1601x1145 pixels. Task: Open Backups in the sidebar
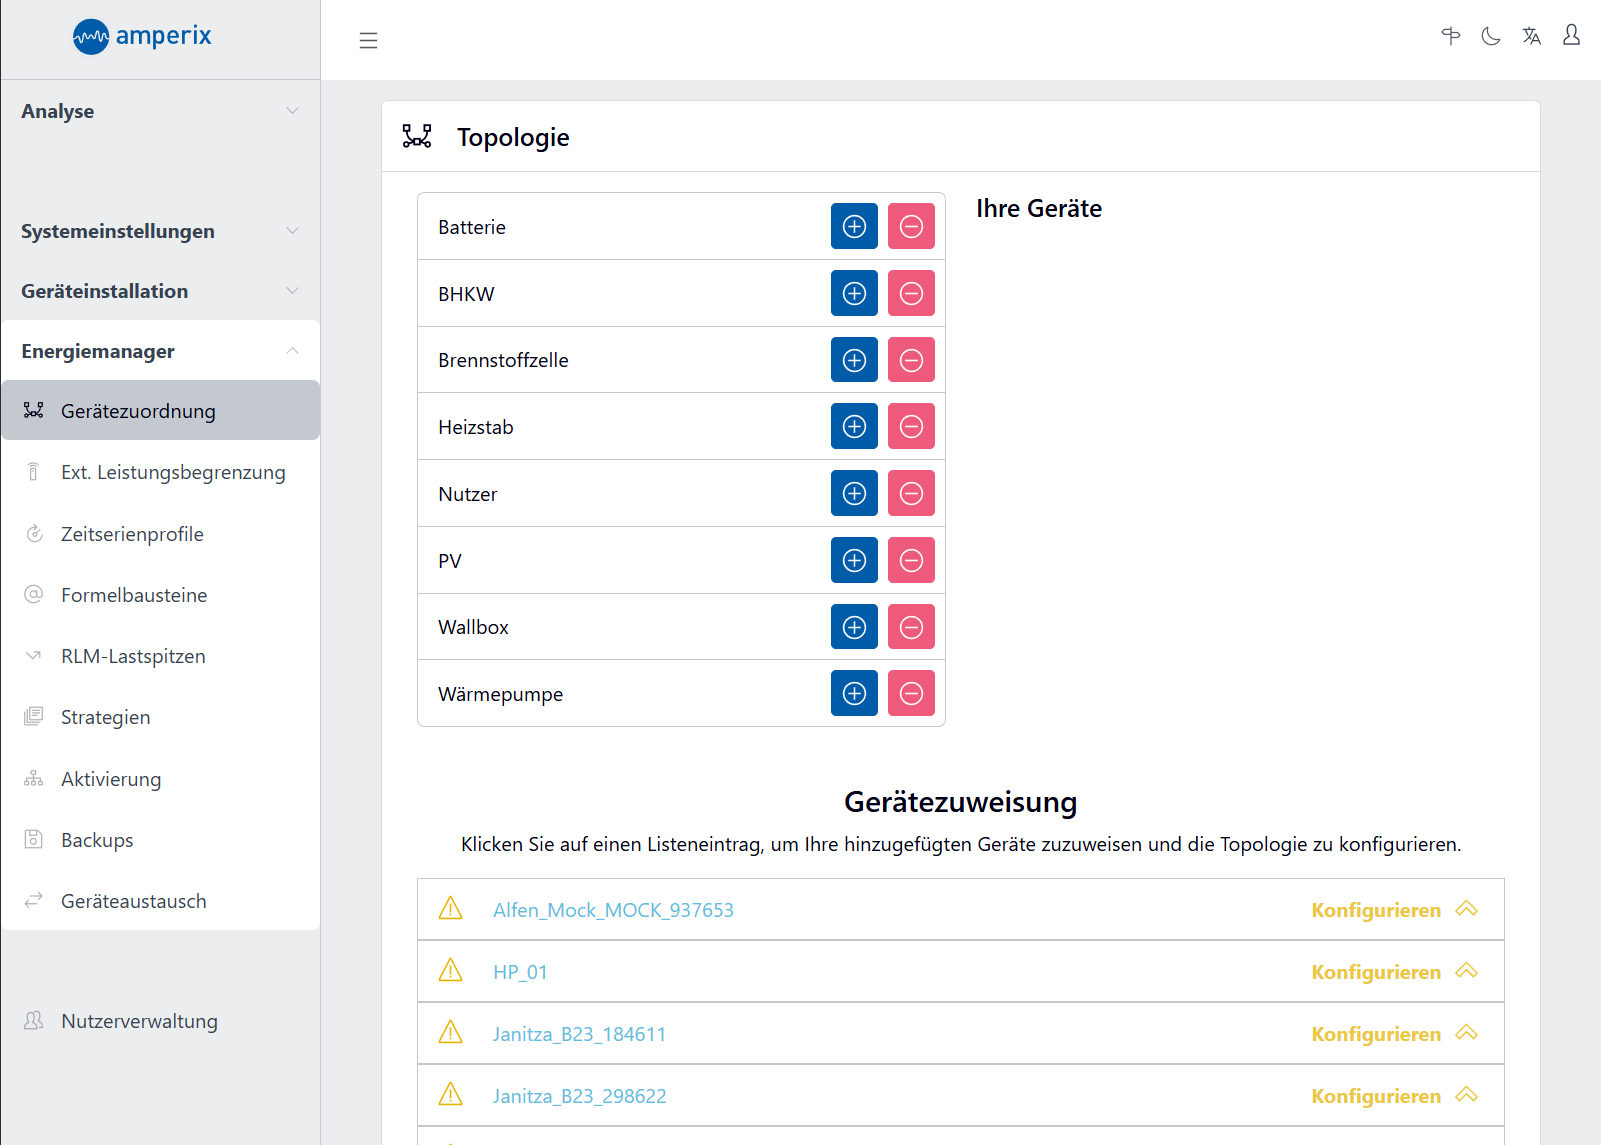click(97, 840)
